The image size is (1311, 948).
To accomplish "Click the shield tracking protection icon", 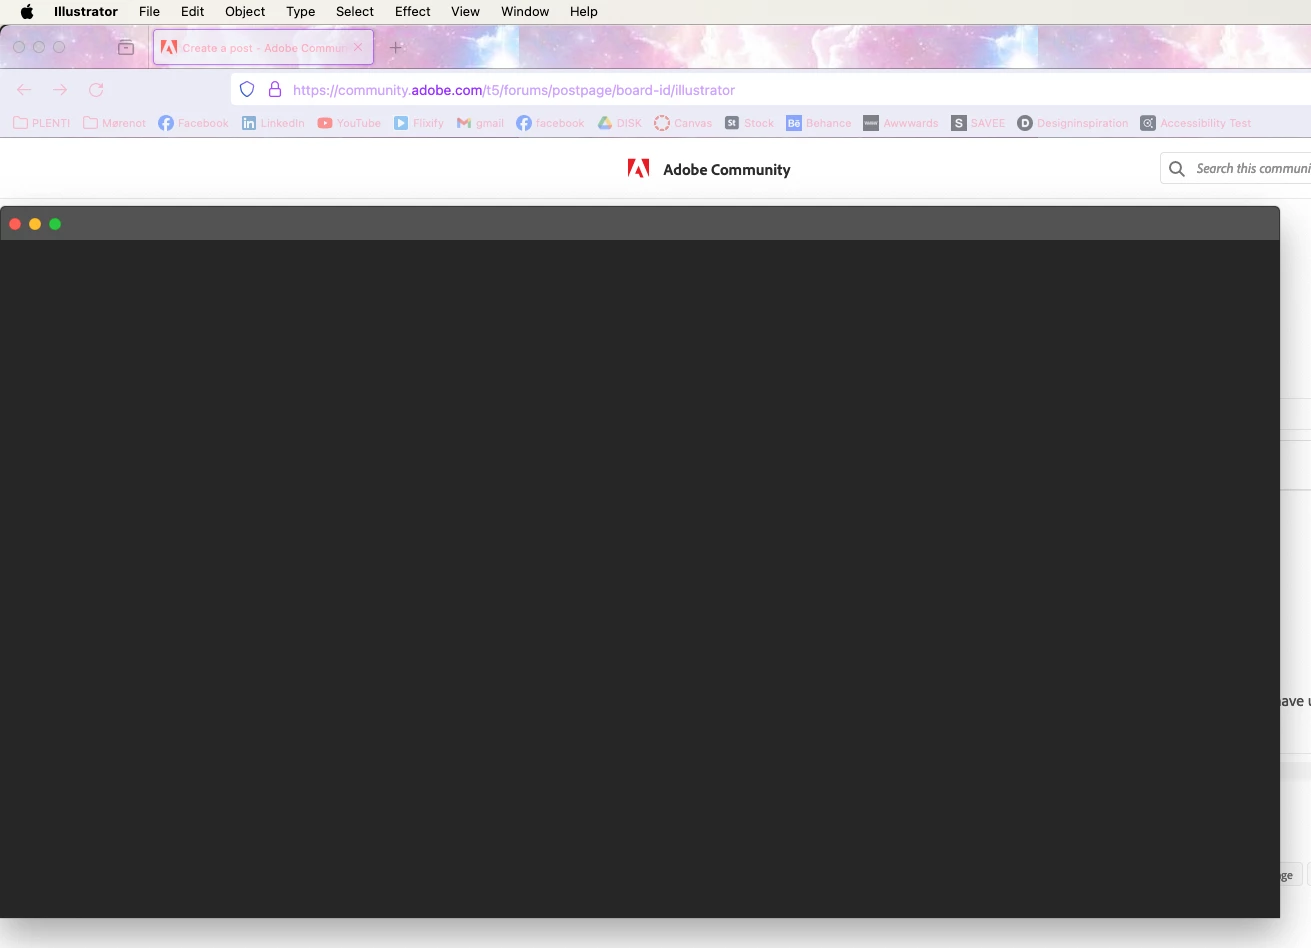I will (247, 89).
